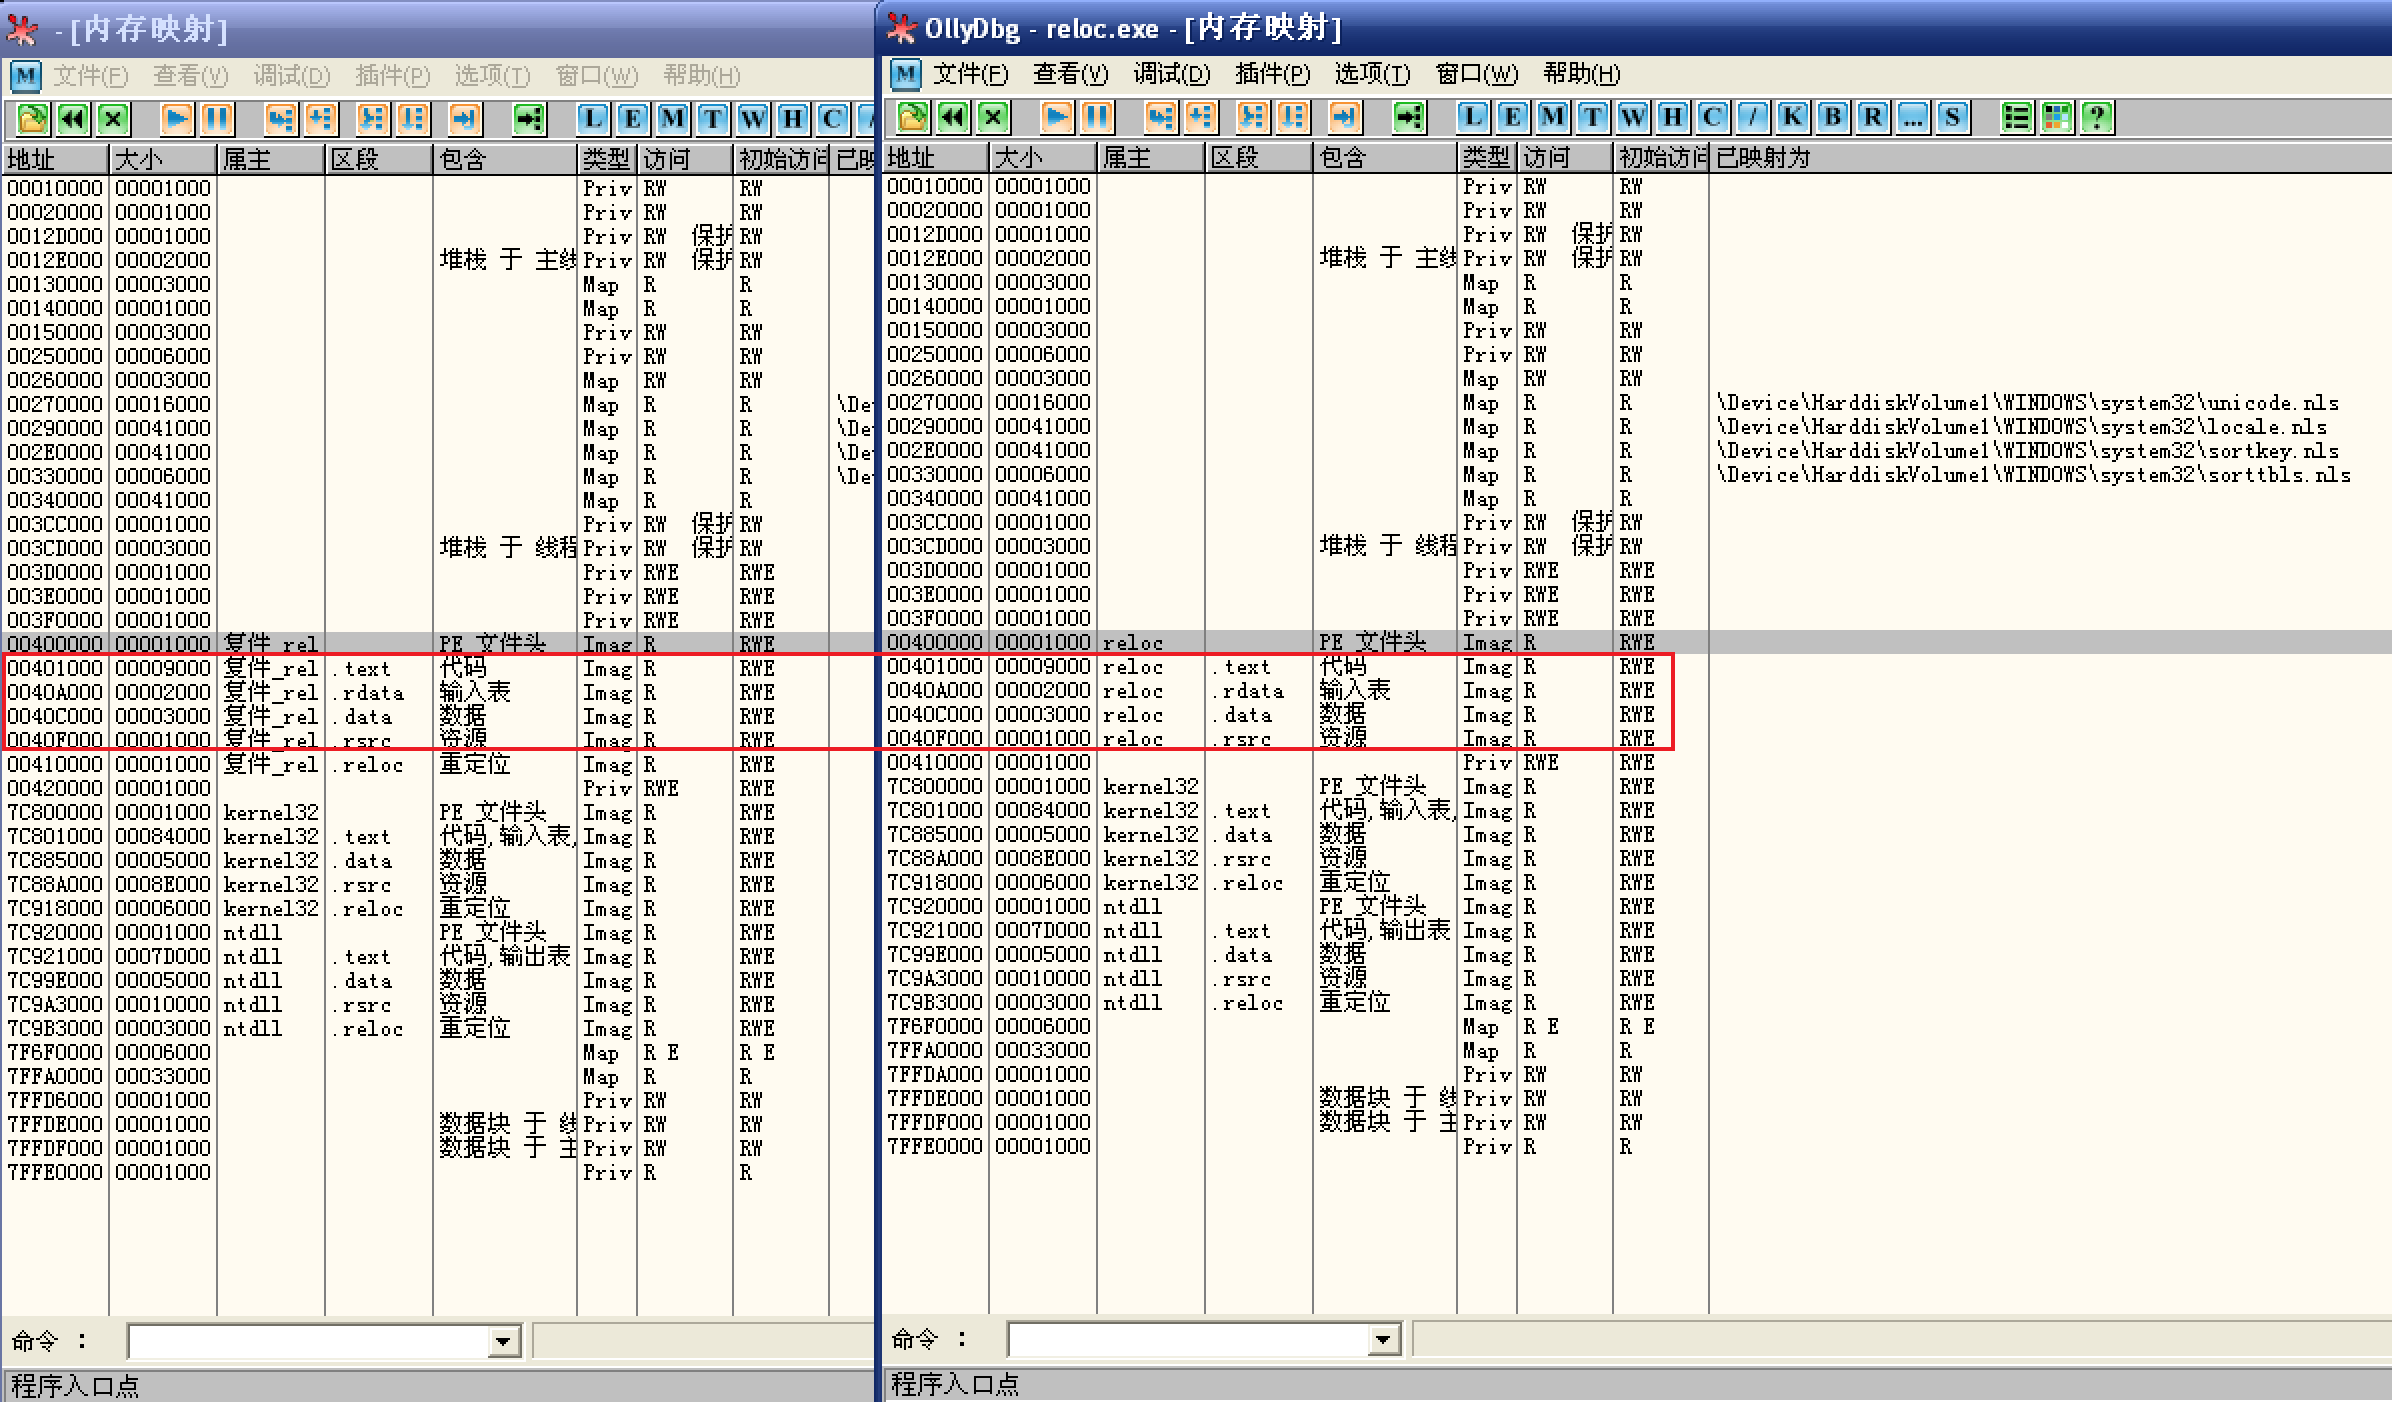
Task: Expand command dropdown in reloc.exe window
Action: (1383, 1339)
